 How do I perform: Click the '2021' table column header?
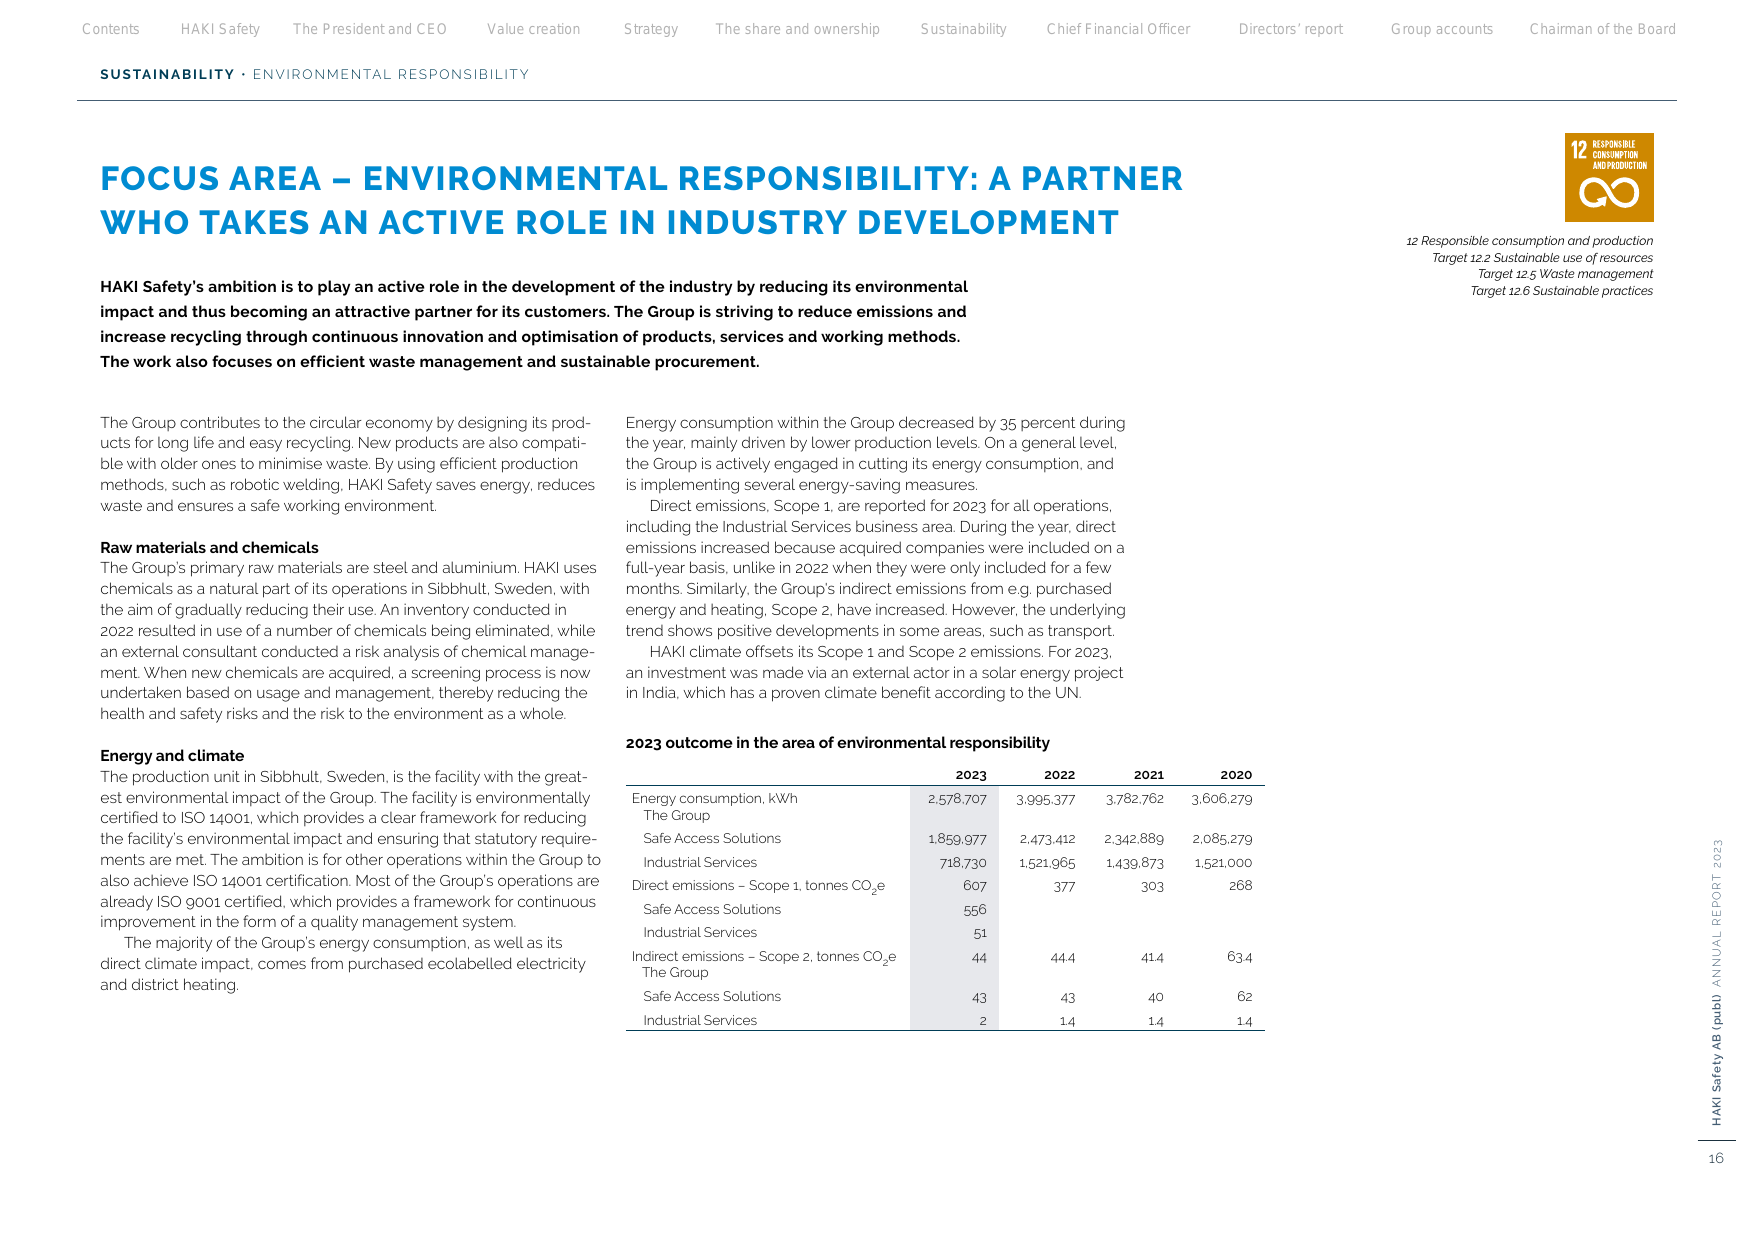pos(1149,775)
